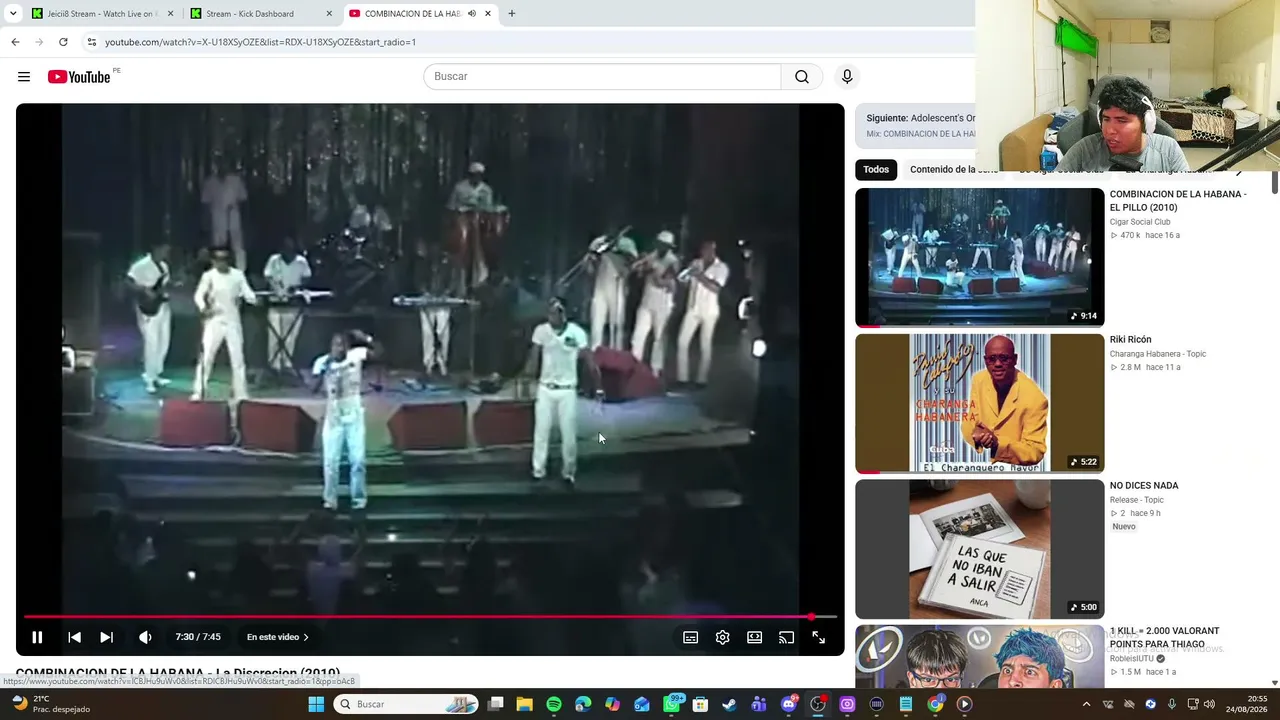Screen dimensions: 1280x720
Task: Close the 'Stream - Kick Dashboard' tab
Action: tap(329, 14)
